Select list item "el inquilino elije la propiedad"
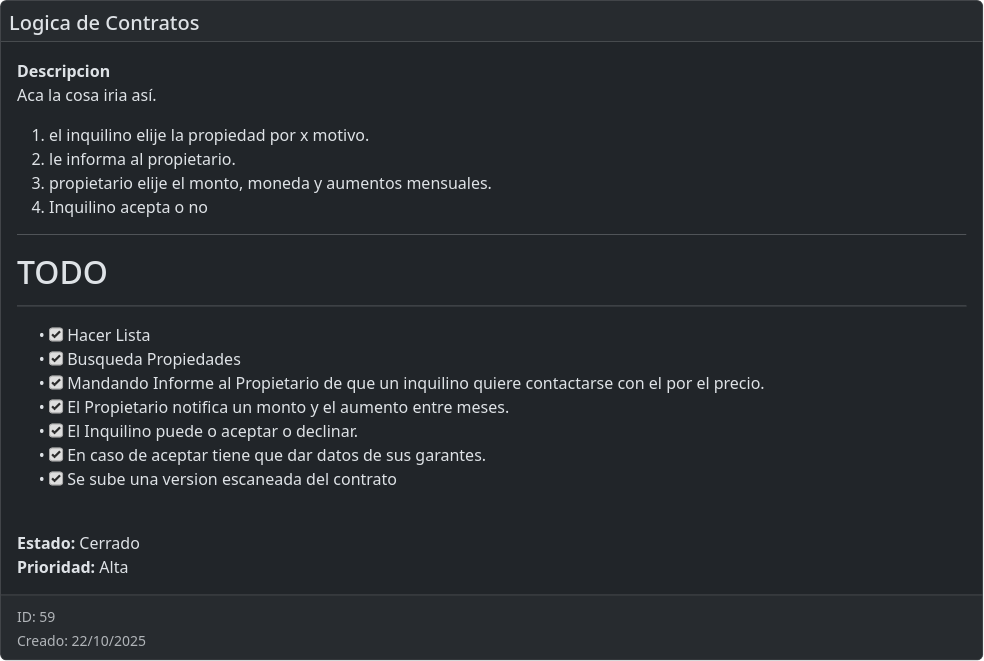 [209, 135]
